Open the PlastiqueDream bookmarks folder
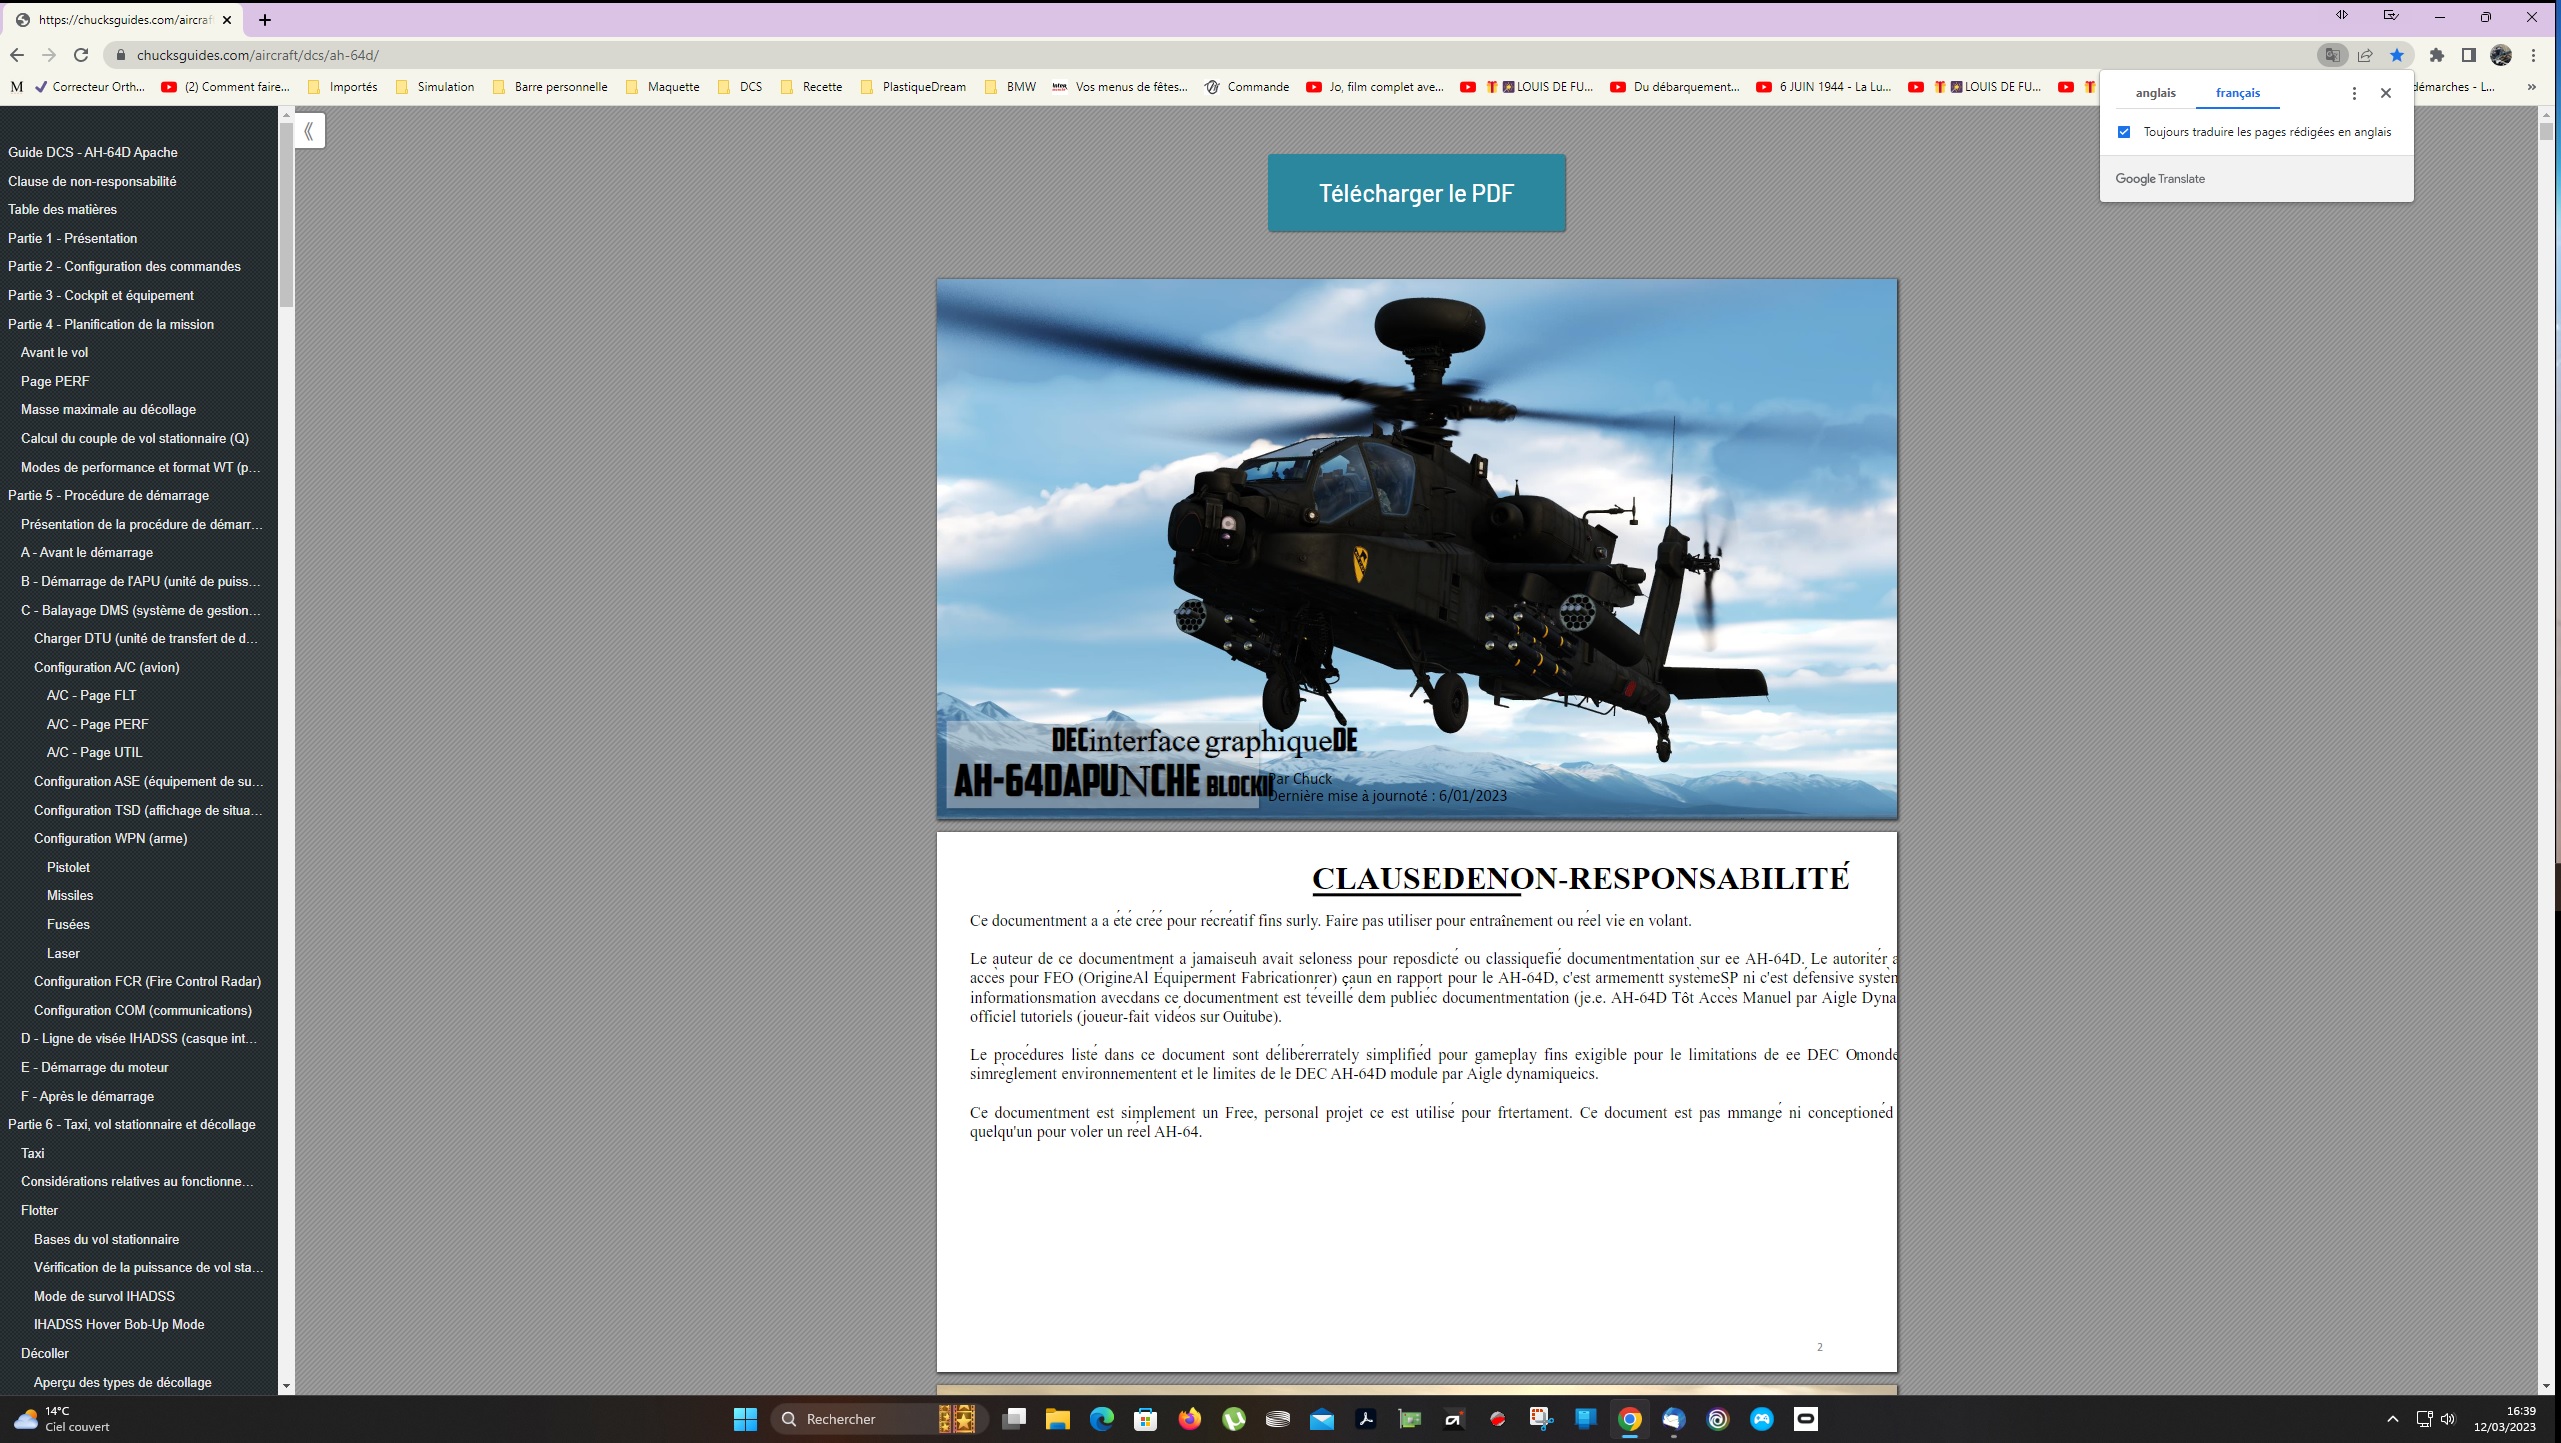Screen dimensions: 2561x1443 click(x=913, y=87)
